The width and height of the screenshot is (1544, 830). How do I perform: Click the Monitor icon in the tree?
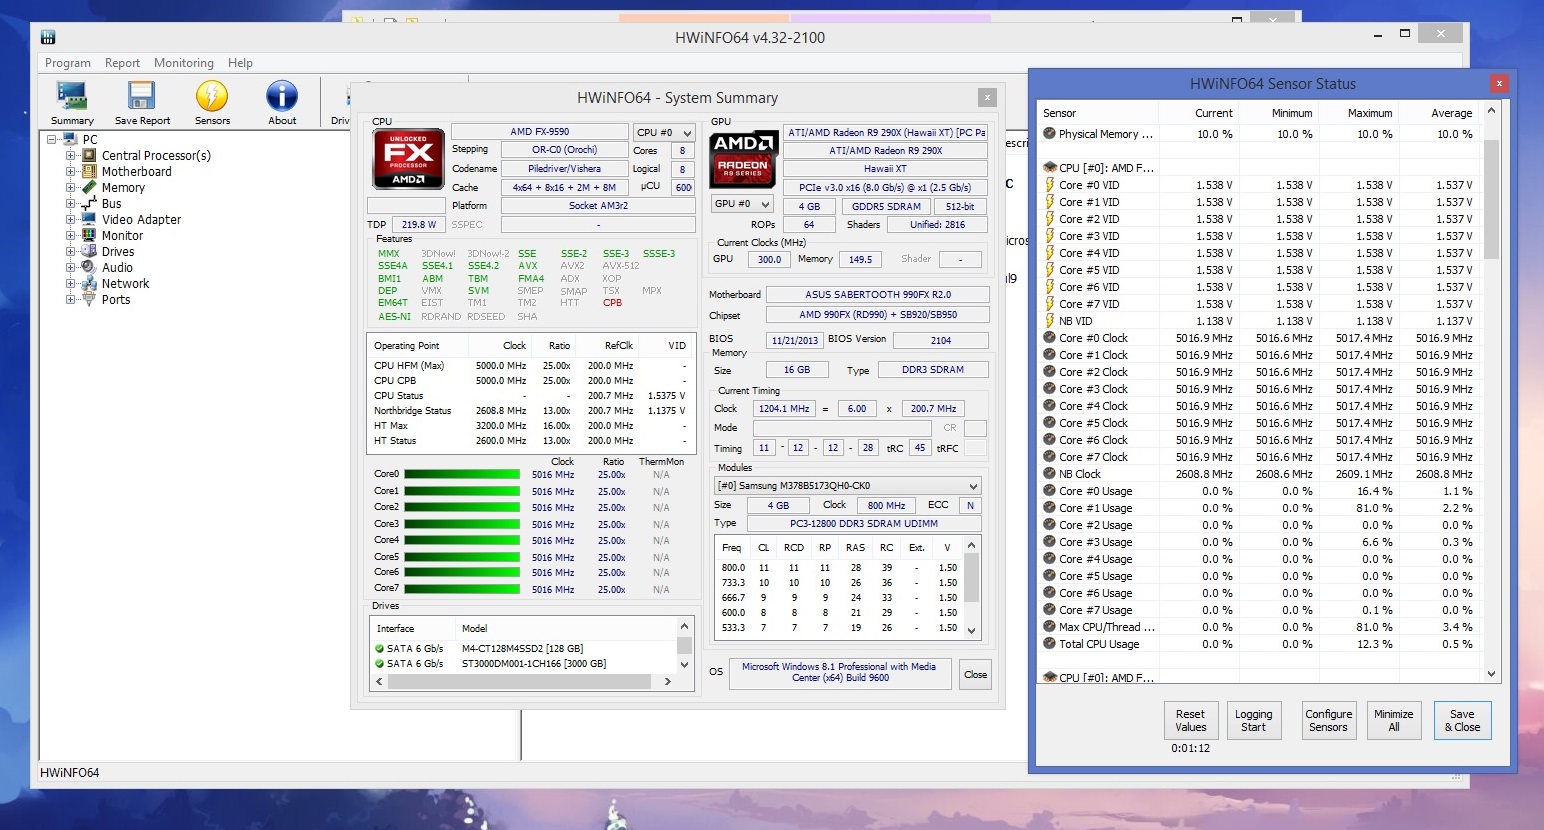click(89, 235)
